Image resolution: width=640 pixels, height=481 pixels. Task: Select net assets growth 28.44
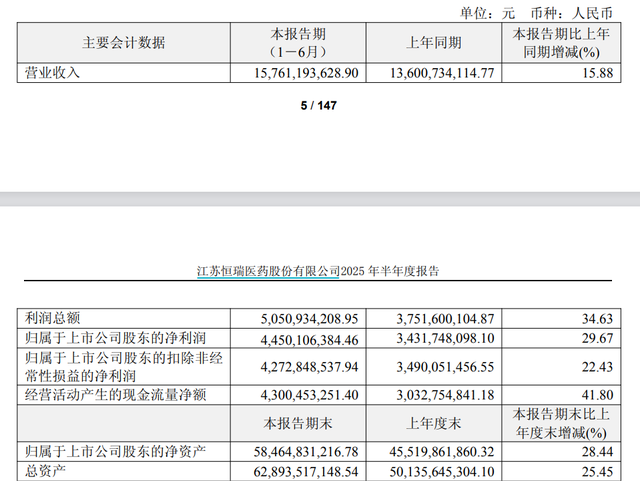[x=598, y=452]
